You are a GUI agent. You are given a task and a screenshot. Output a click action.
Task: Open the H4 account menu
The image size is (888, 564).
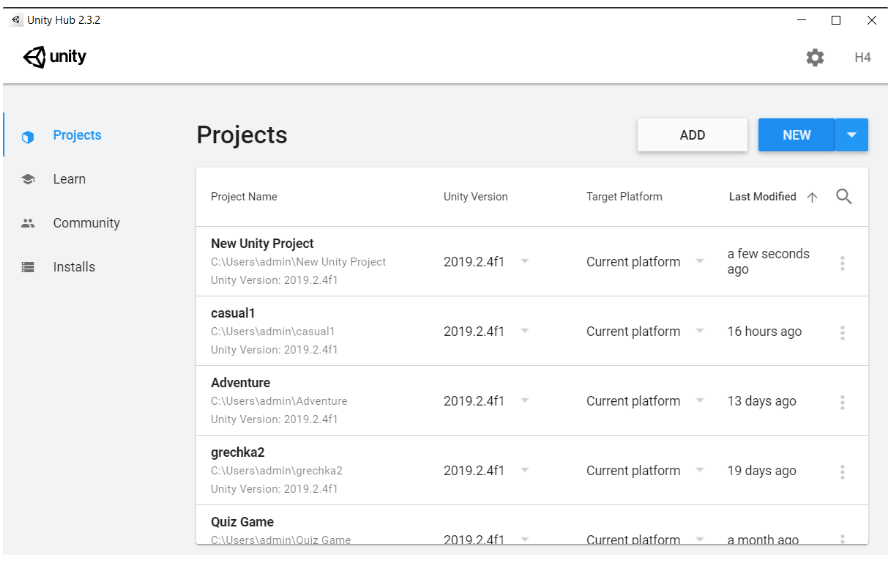[863, 57]
